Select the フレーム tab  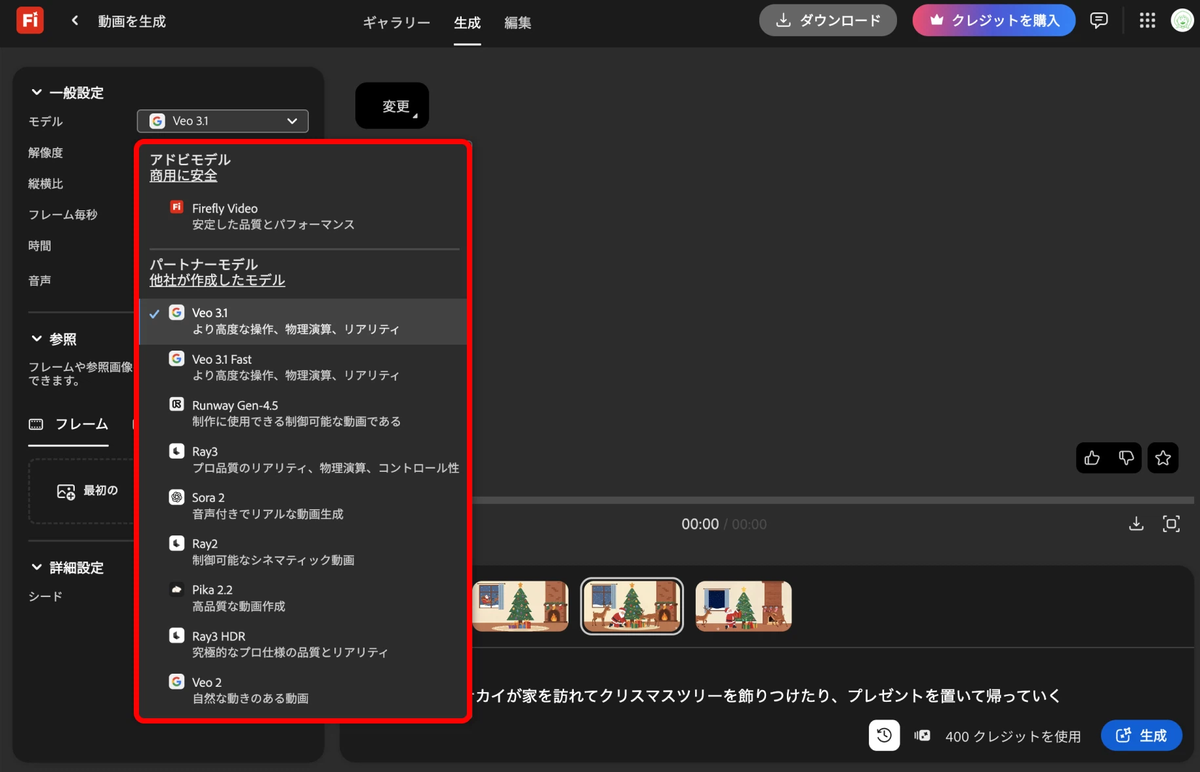click(x=68, y=424)
